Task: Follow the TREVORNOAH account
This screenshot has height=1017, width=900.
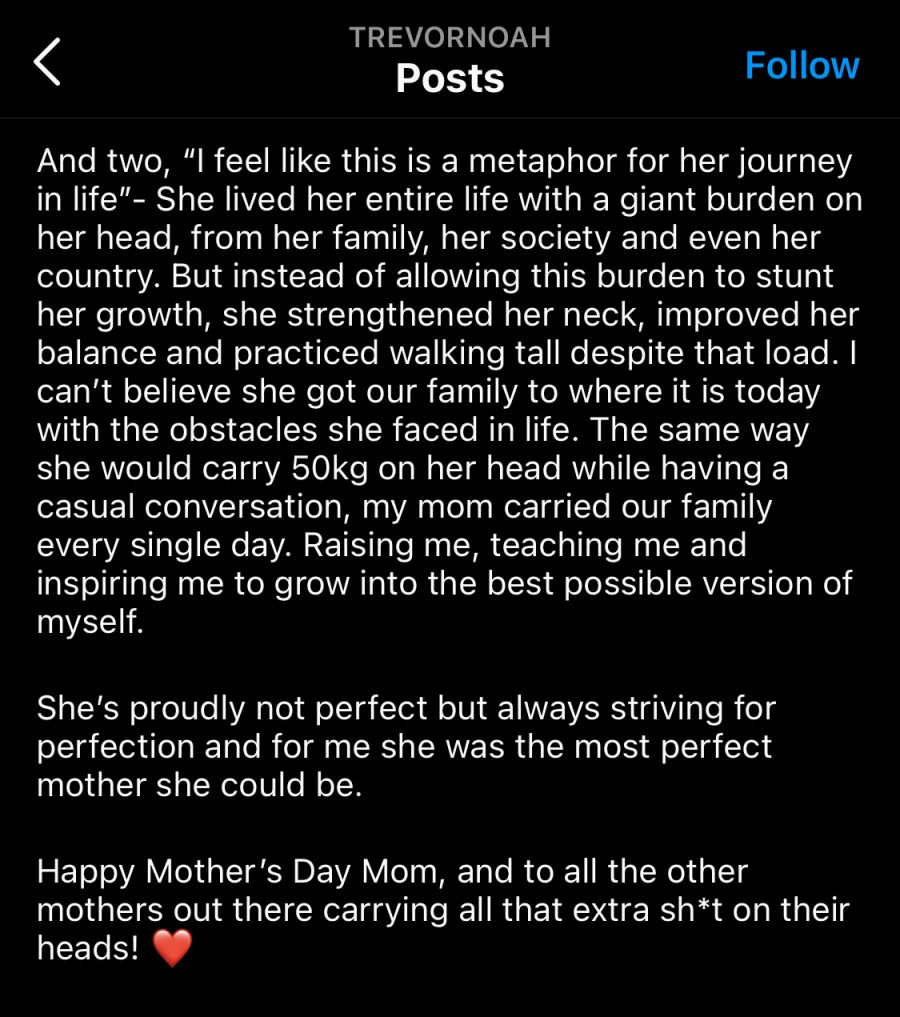Action: point(802,66)
